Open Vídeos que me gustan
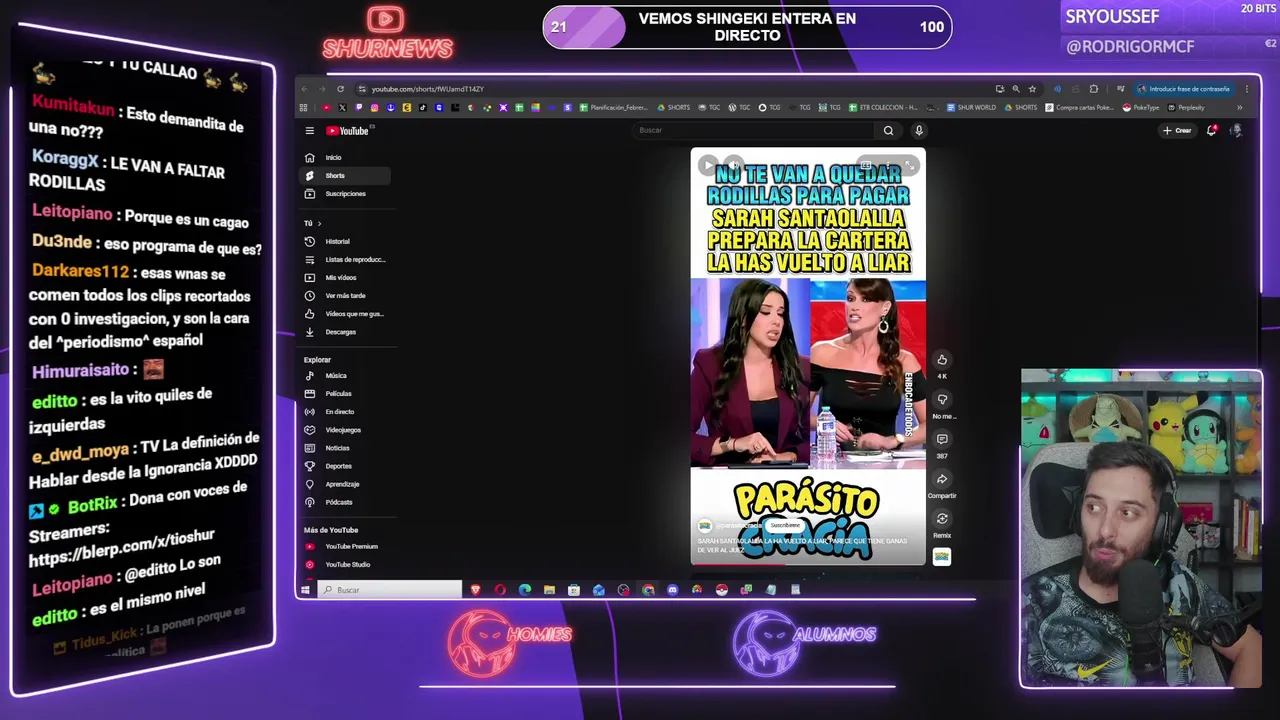1280x720 pixels. (x=346, y=313)
